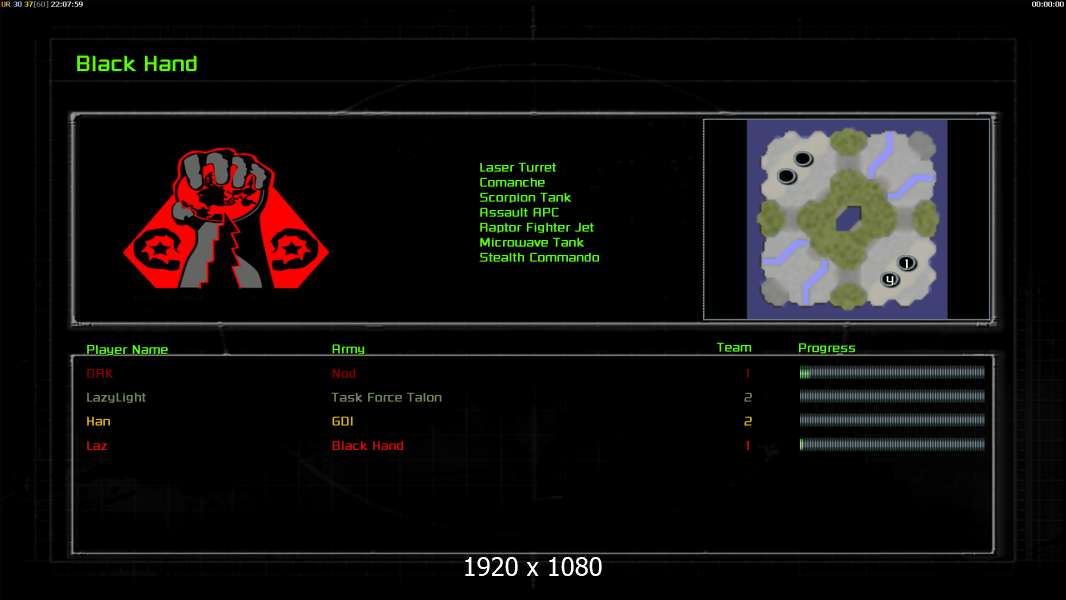Screen dimensions: 1066x600
Task: Click the Army column header
Action: click(x=348, y=349)
